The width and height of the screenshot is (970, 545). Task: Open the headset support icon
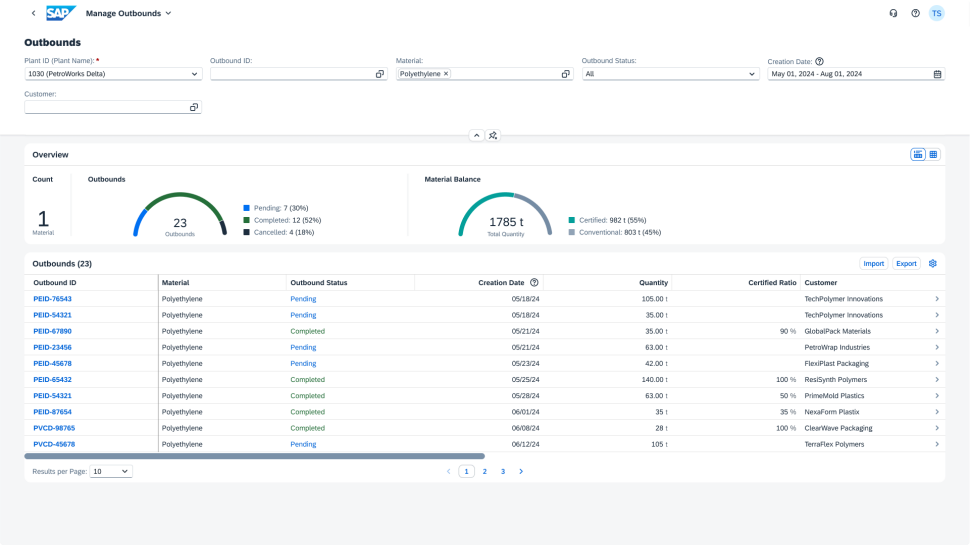[x=893, y=13]
